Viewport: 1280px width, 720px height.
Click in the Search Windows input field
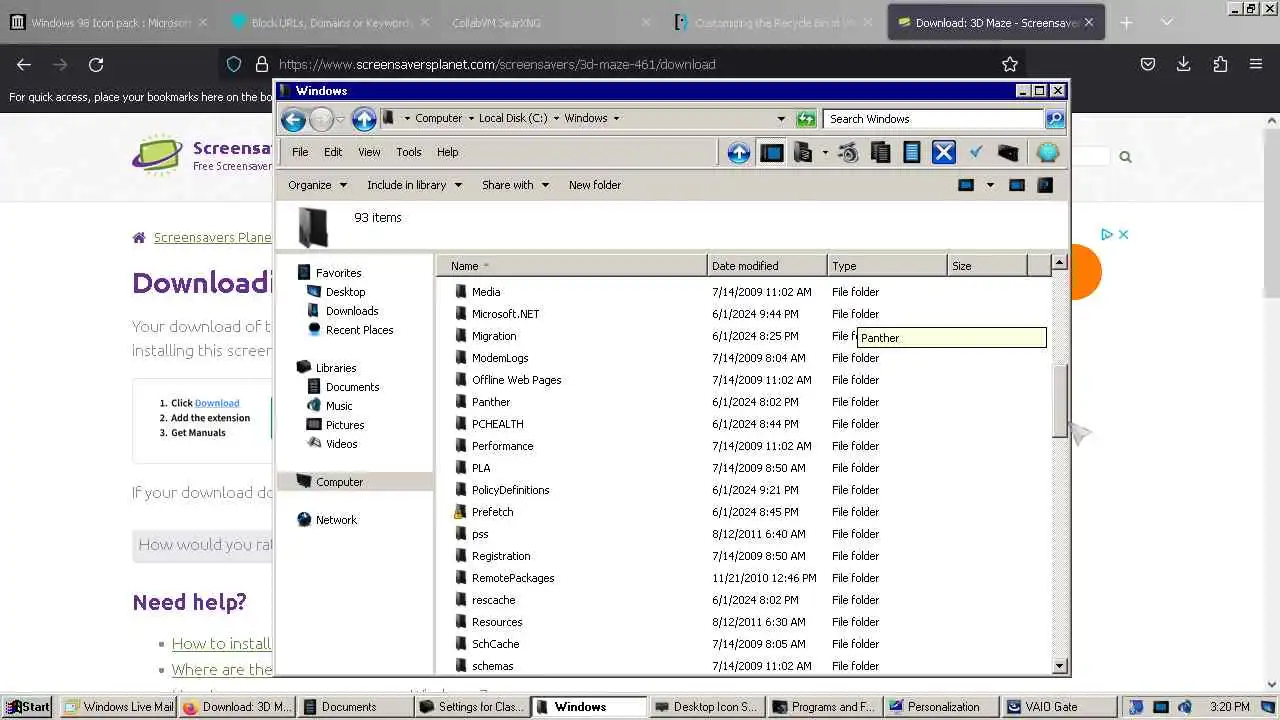click(934, 119)
